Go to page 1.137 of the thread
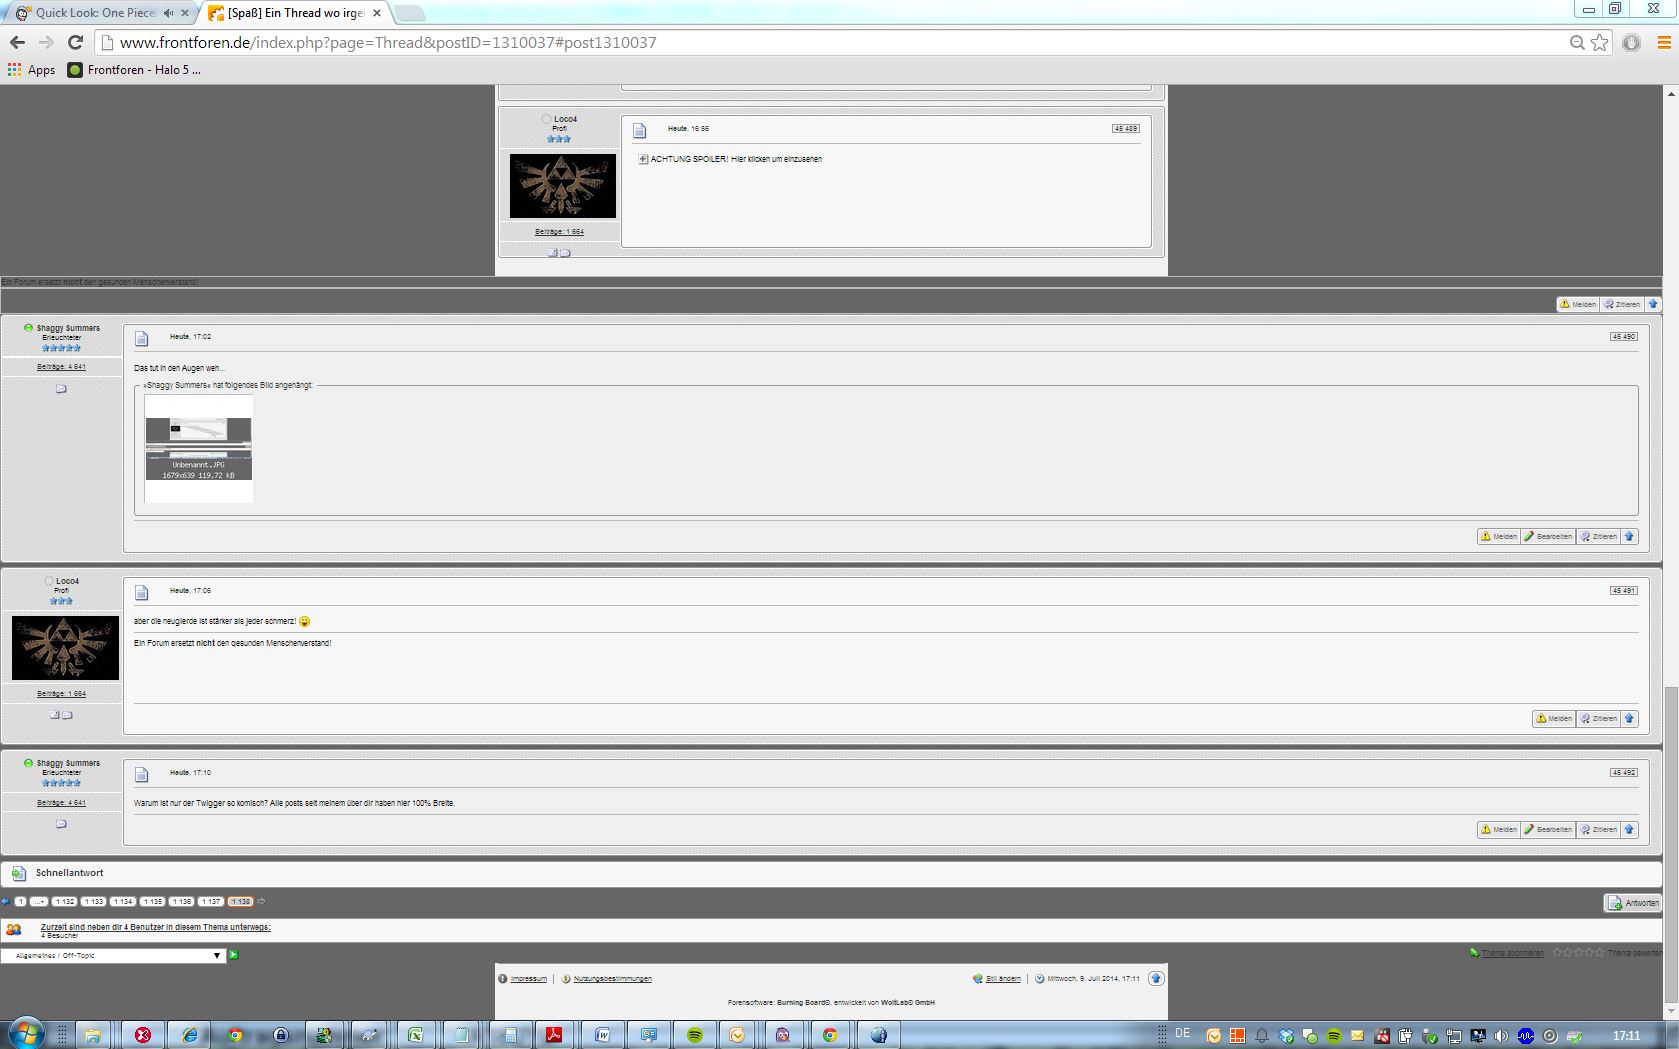 point(210,901)
